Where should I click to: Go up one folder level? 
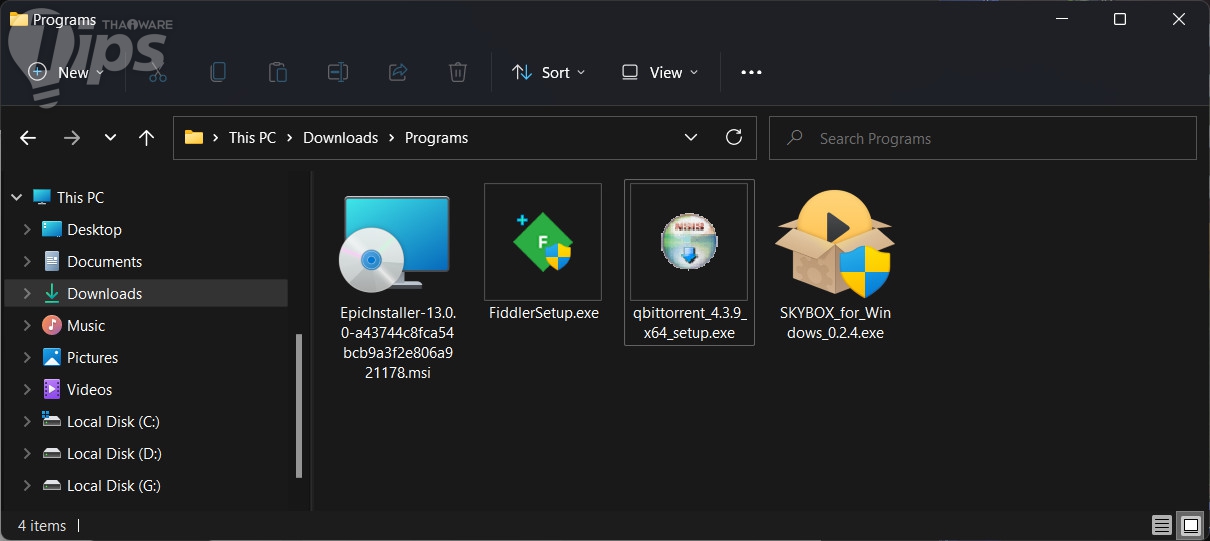[147, 138]
